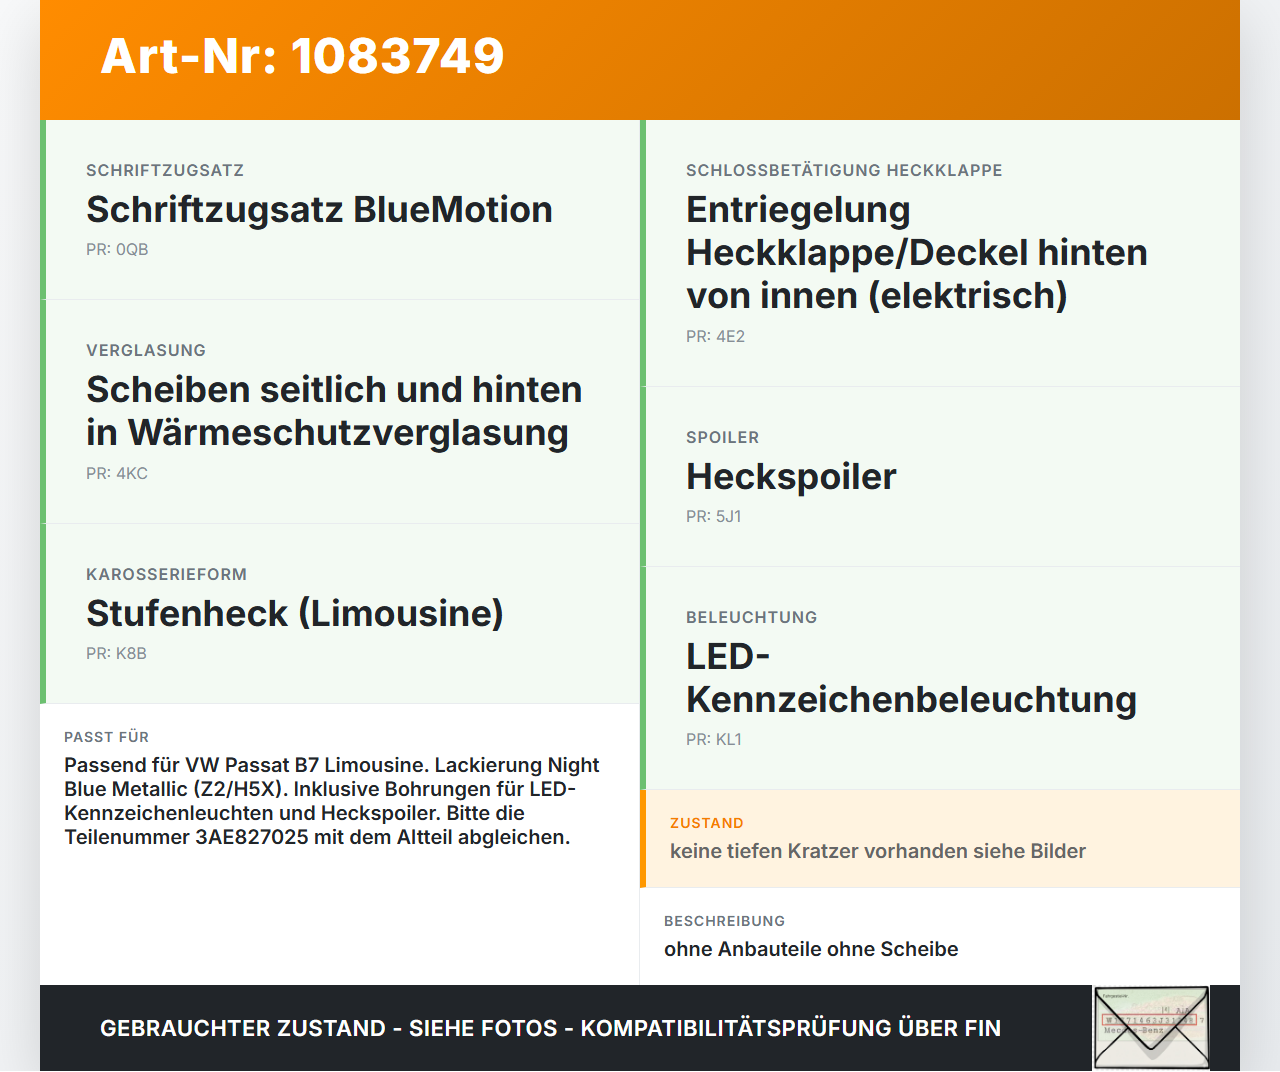The height and width of the screenshot is (1072, 1280).
Task: Select the title "LED-Kennzeichenbeleuchtung"
Action: [911, 678]
